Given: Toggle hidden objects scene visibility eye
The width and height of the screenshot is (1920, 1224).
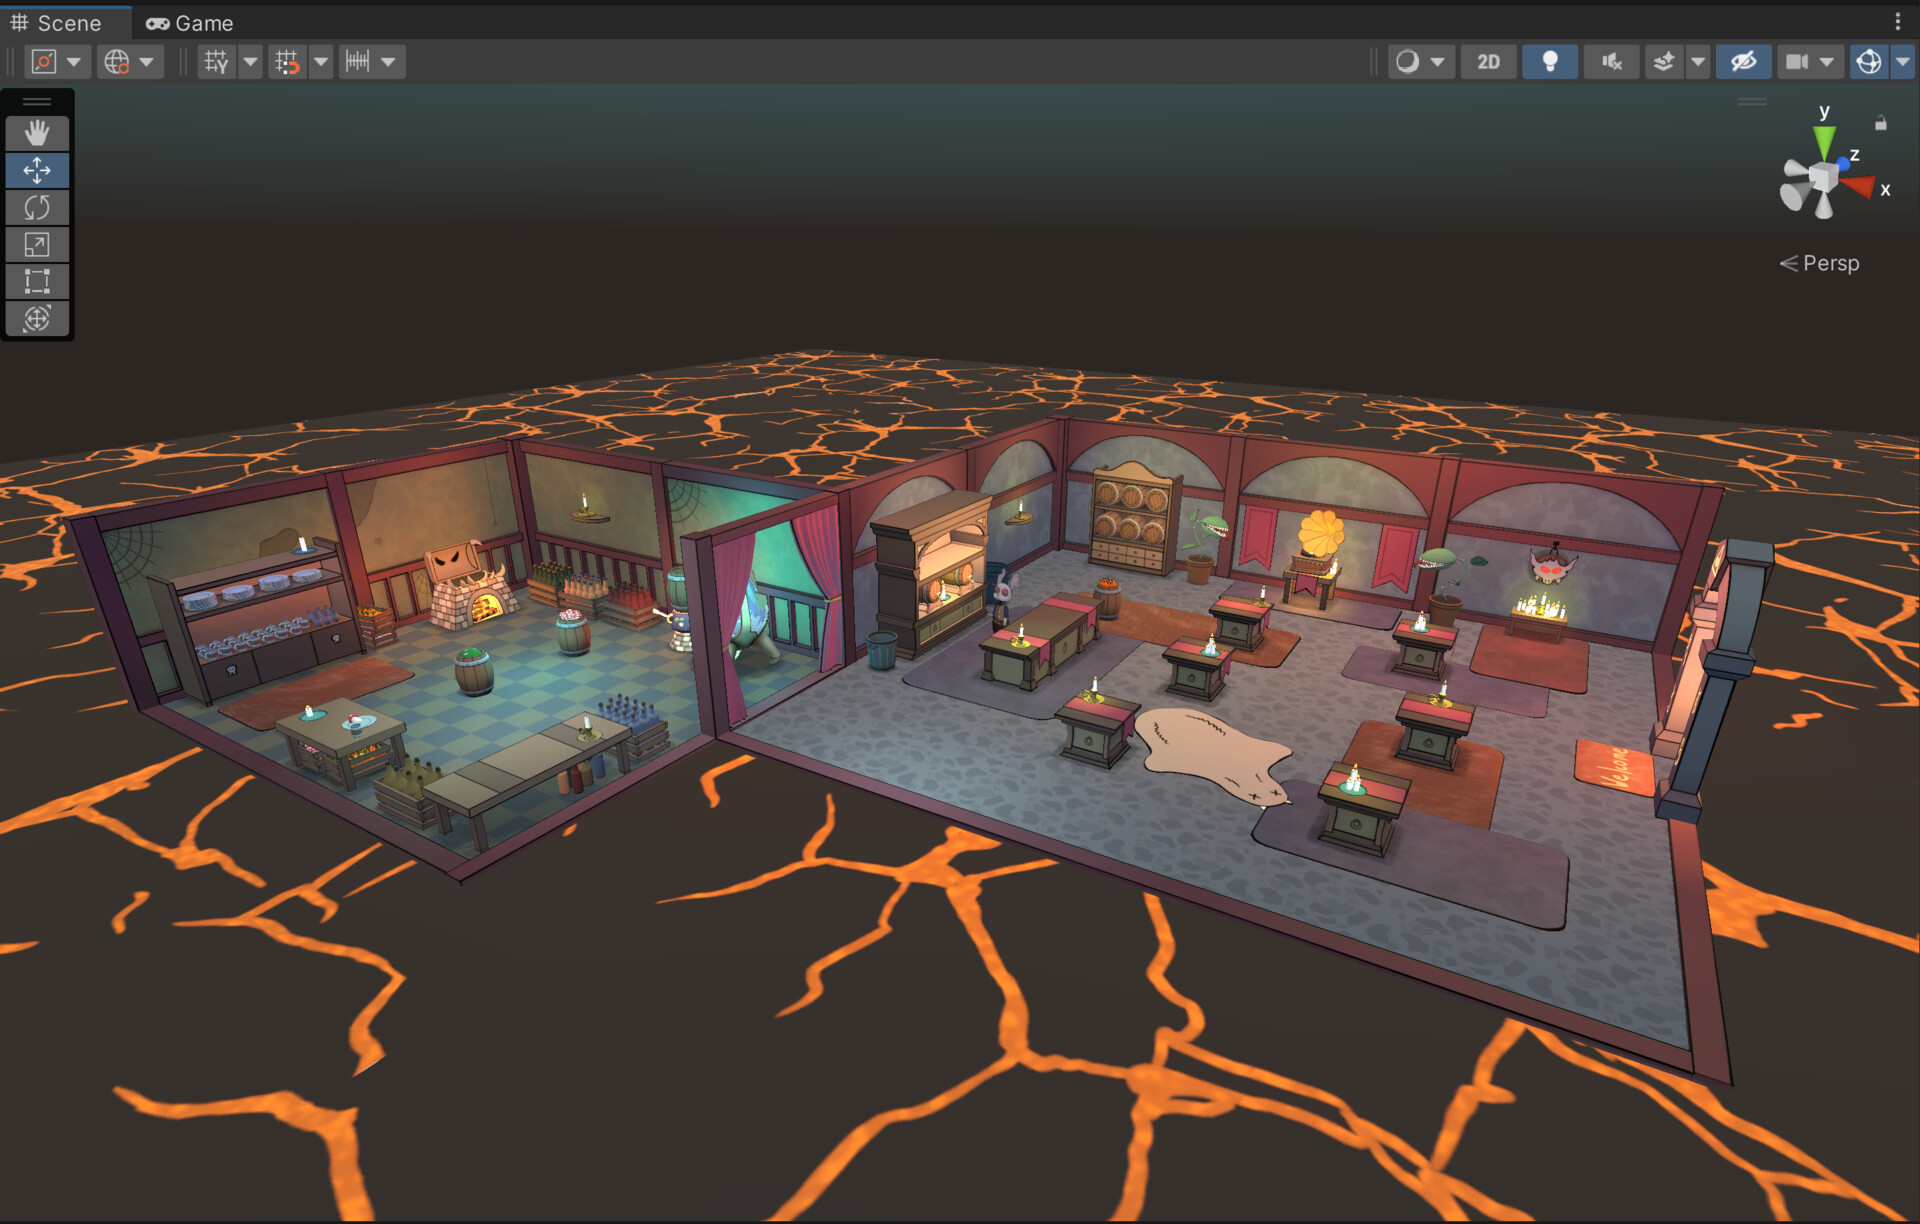Looking at the screenshot, I should pos(1743,62).
